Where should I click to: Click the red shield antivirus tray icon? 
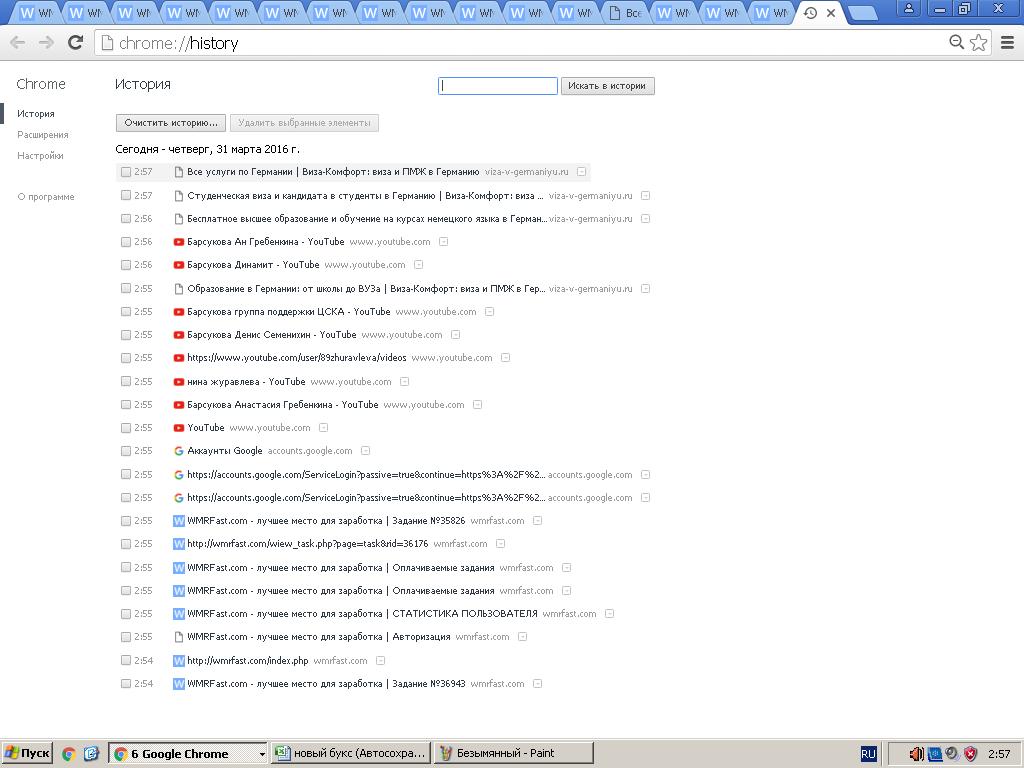coord(971,754)
